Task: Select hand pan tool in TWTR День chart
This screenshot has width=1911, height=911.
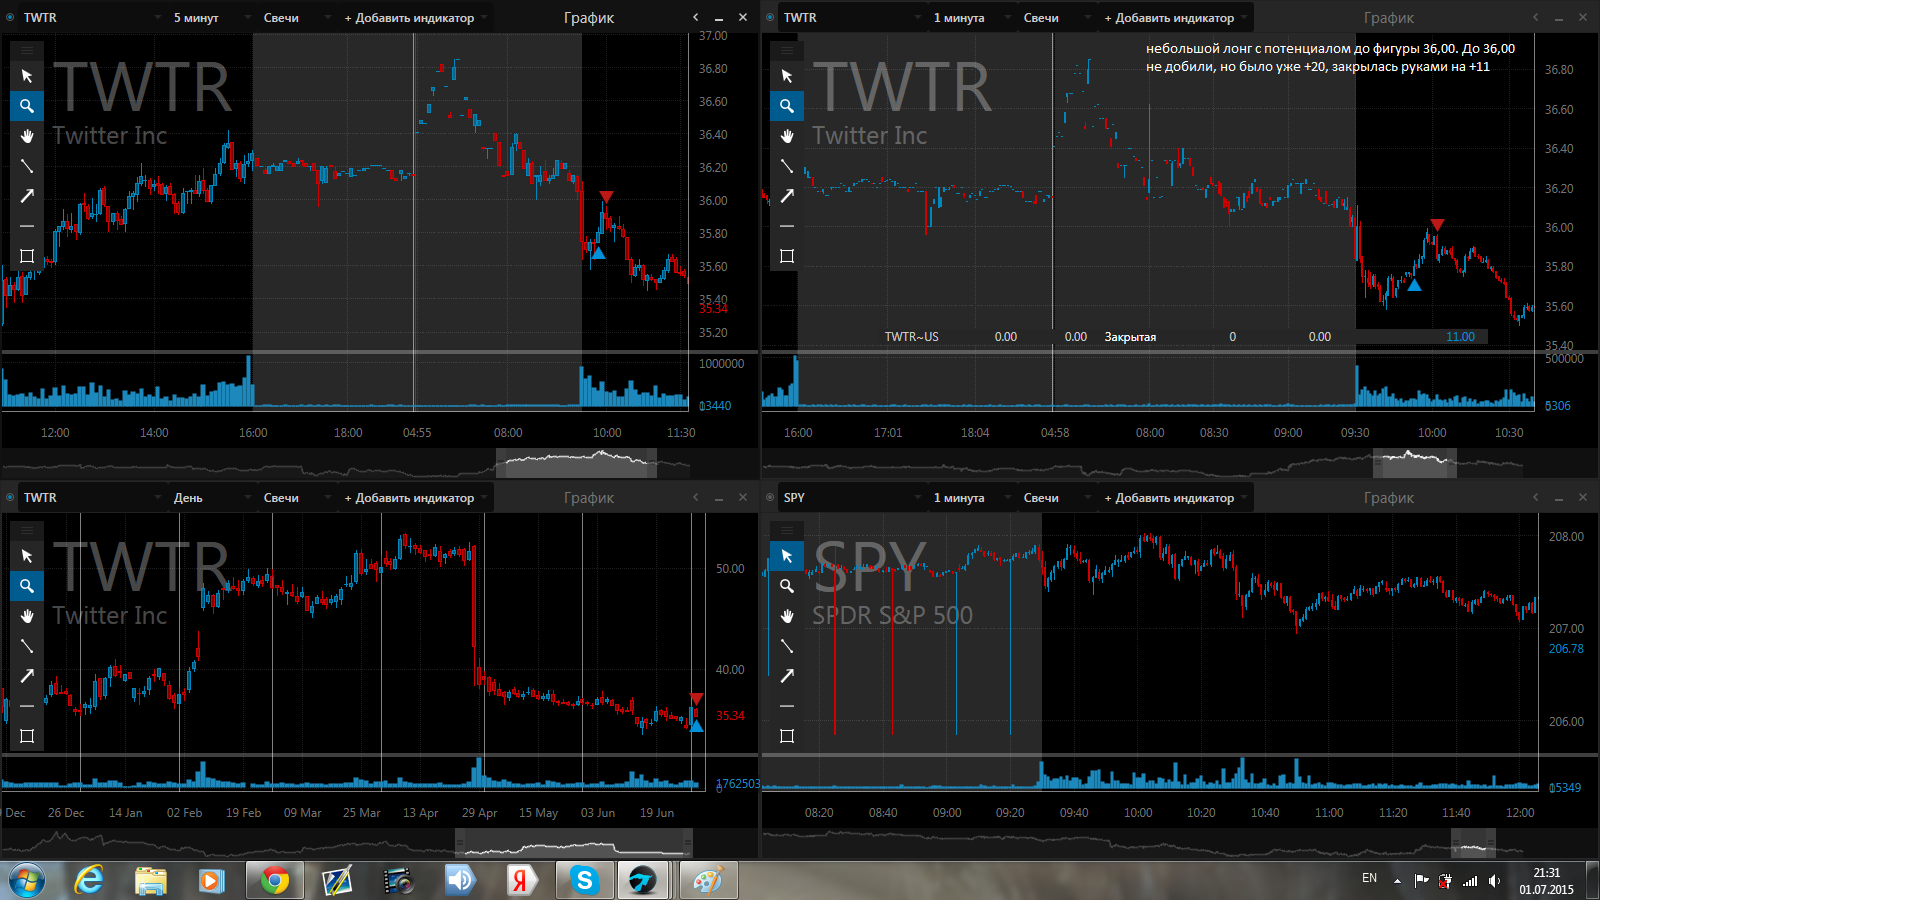Action: pos(27,616)
